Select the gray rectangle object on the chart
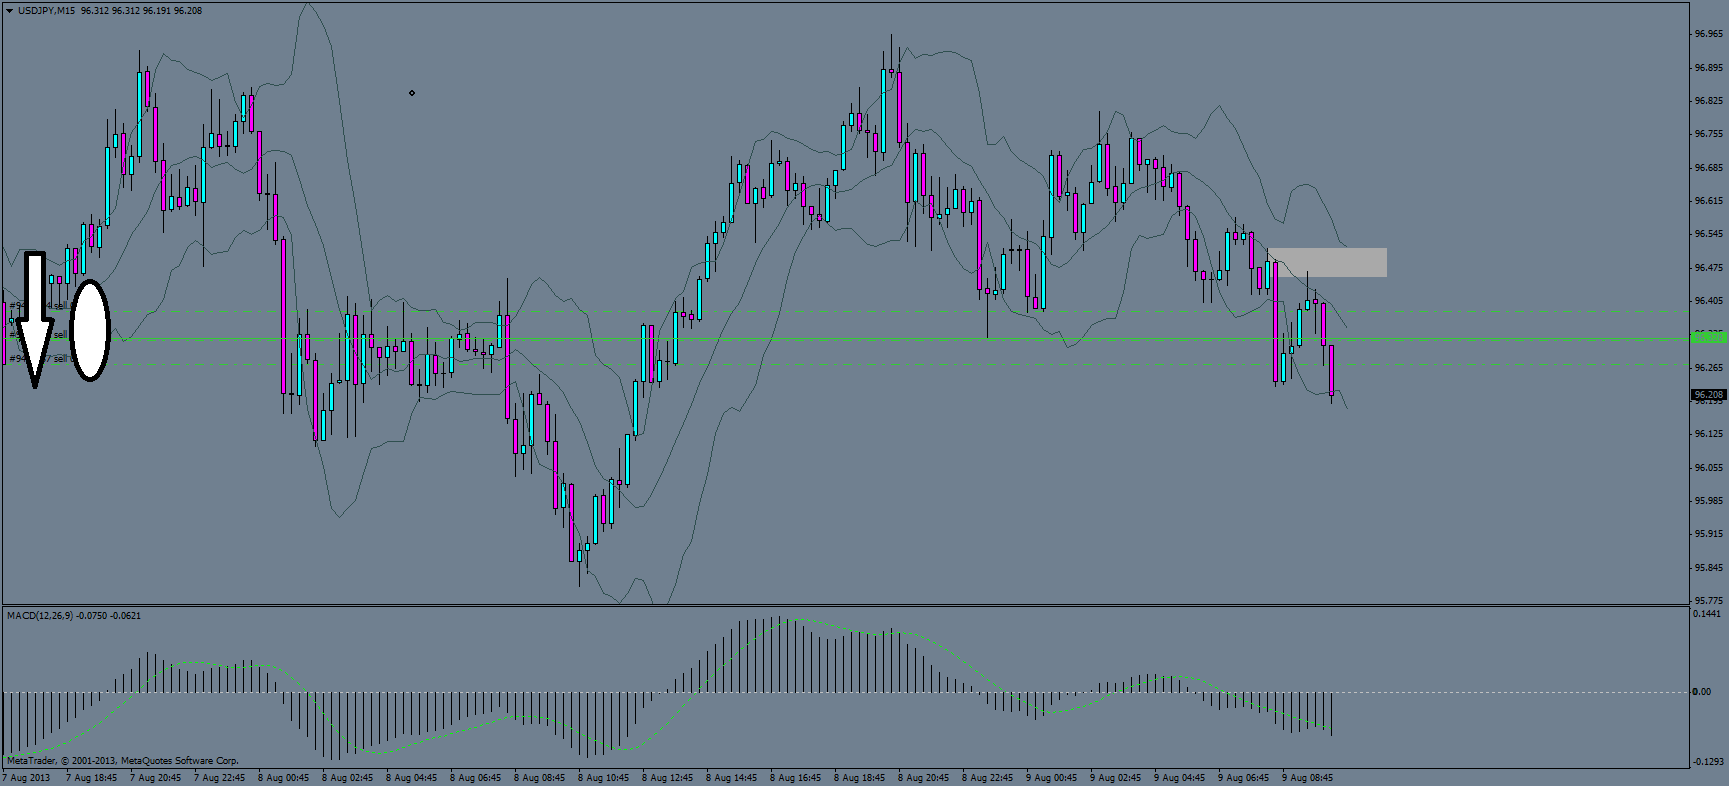The width and height of the screenshot is (1729, 786). pos(1327,262)
